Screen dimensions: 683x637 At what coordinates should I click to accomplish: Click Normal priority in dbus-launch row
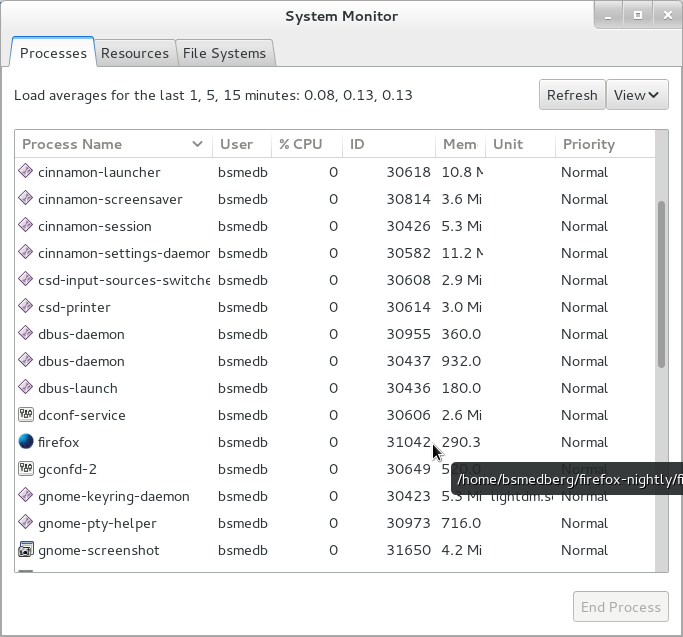[584, 388]
